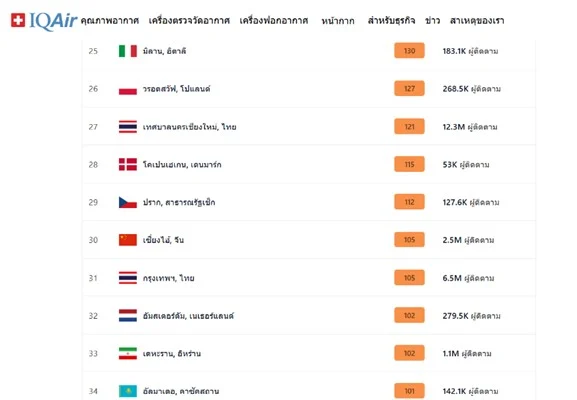The image size is (577, 400).
Task: Open the เครื่องฟอกอากาศ menu
Action: [274, 21]
